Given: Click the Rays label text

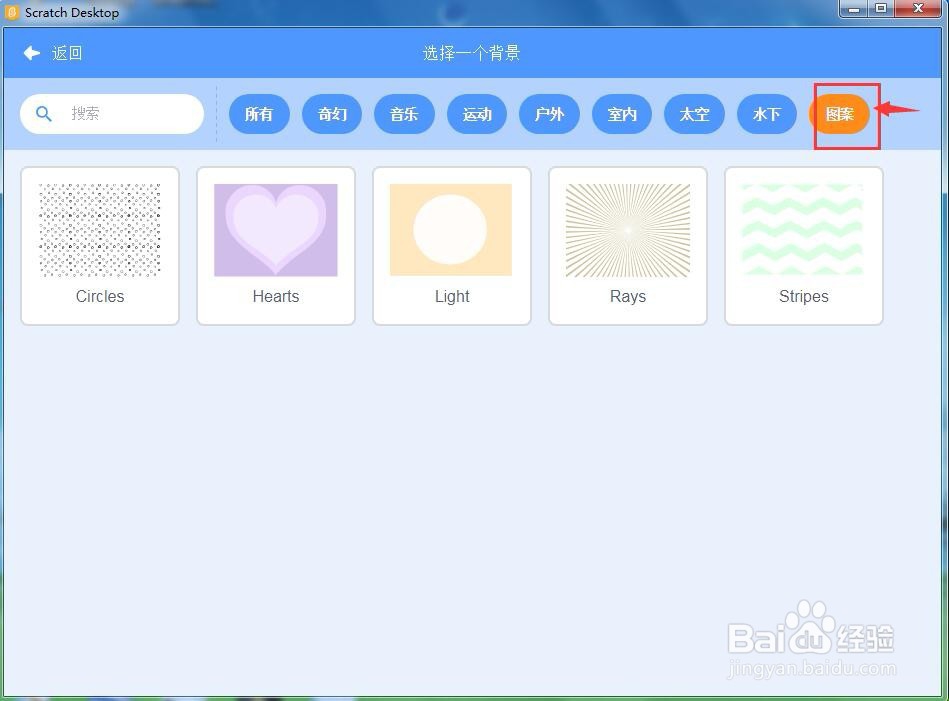Looking at the screenshot, I should coord(628,297).
